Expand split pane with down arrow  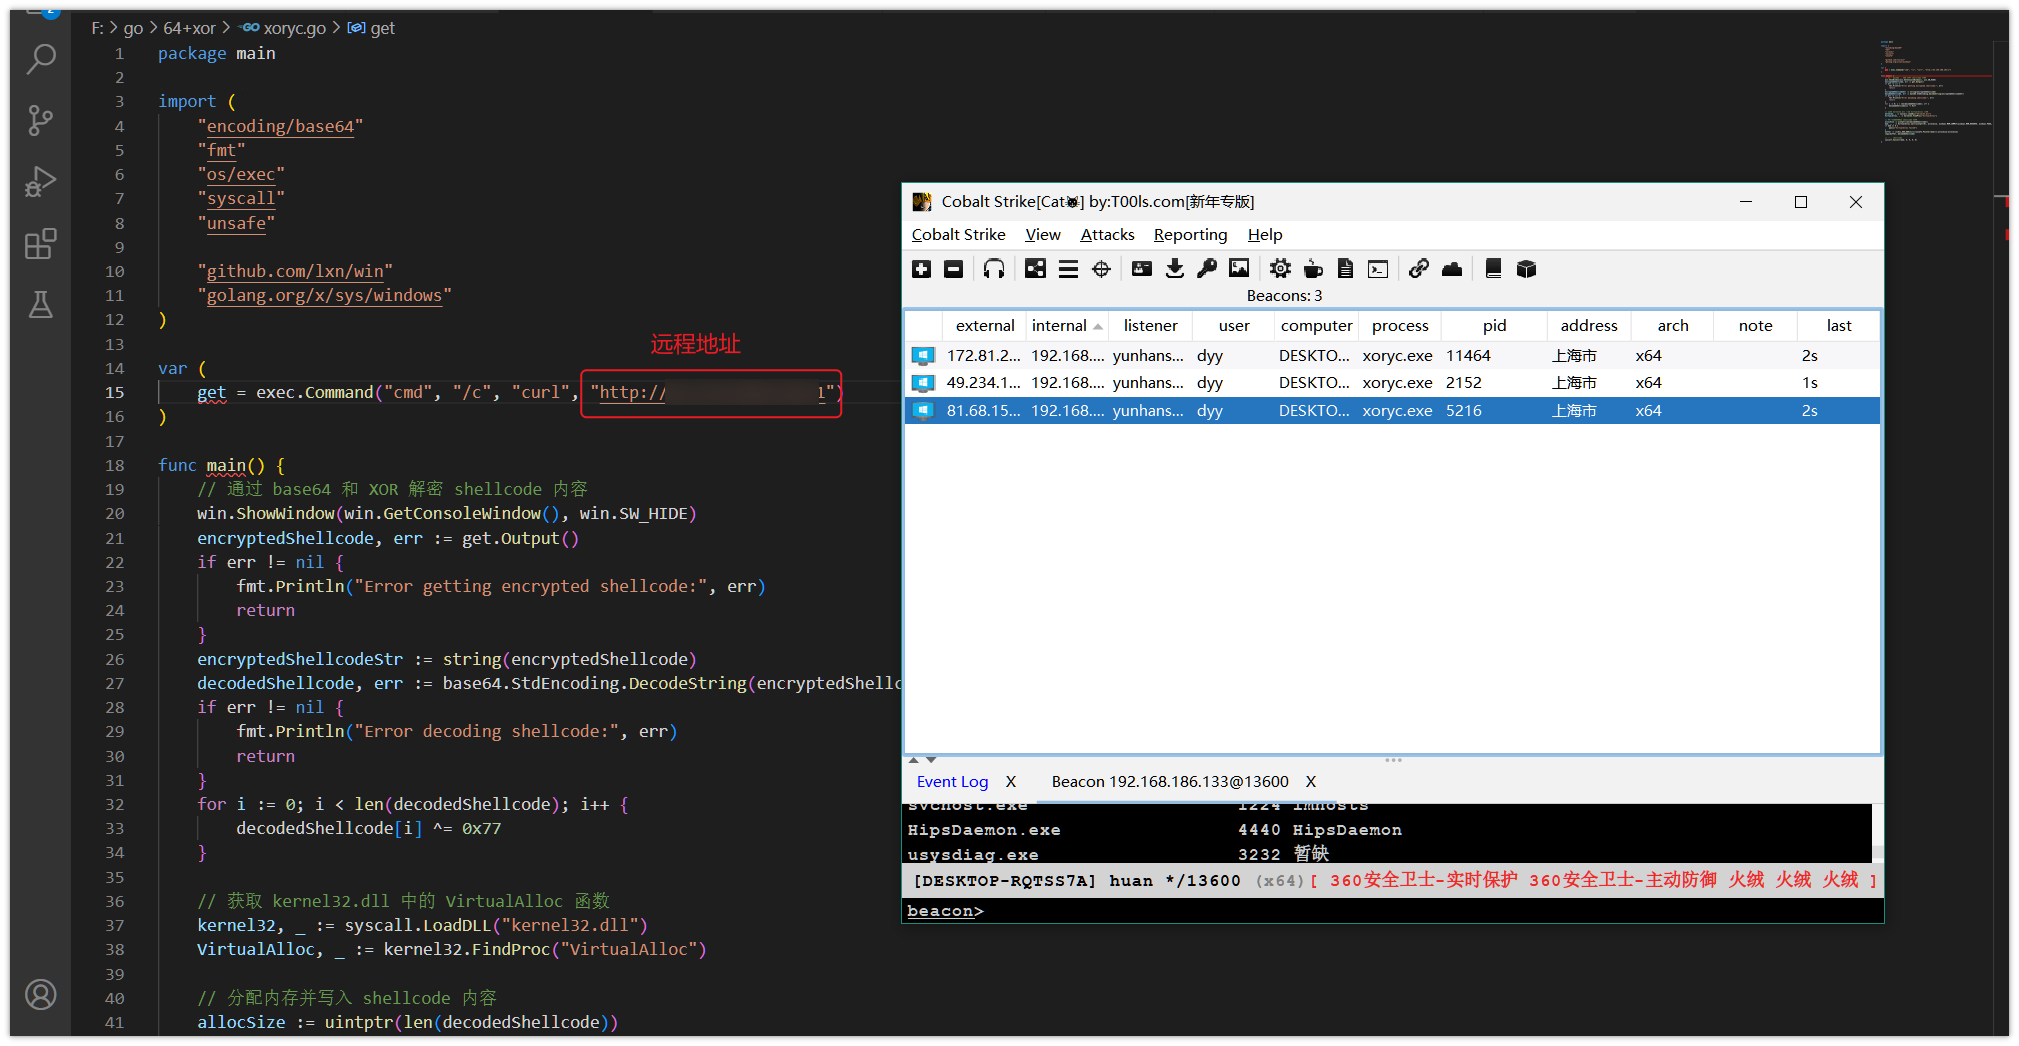(931, 760)
